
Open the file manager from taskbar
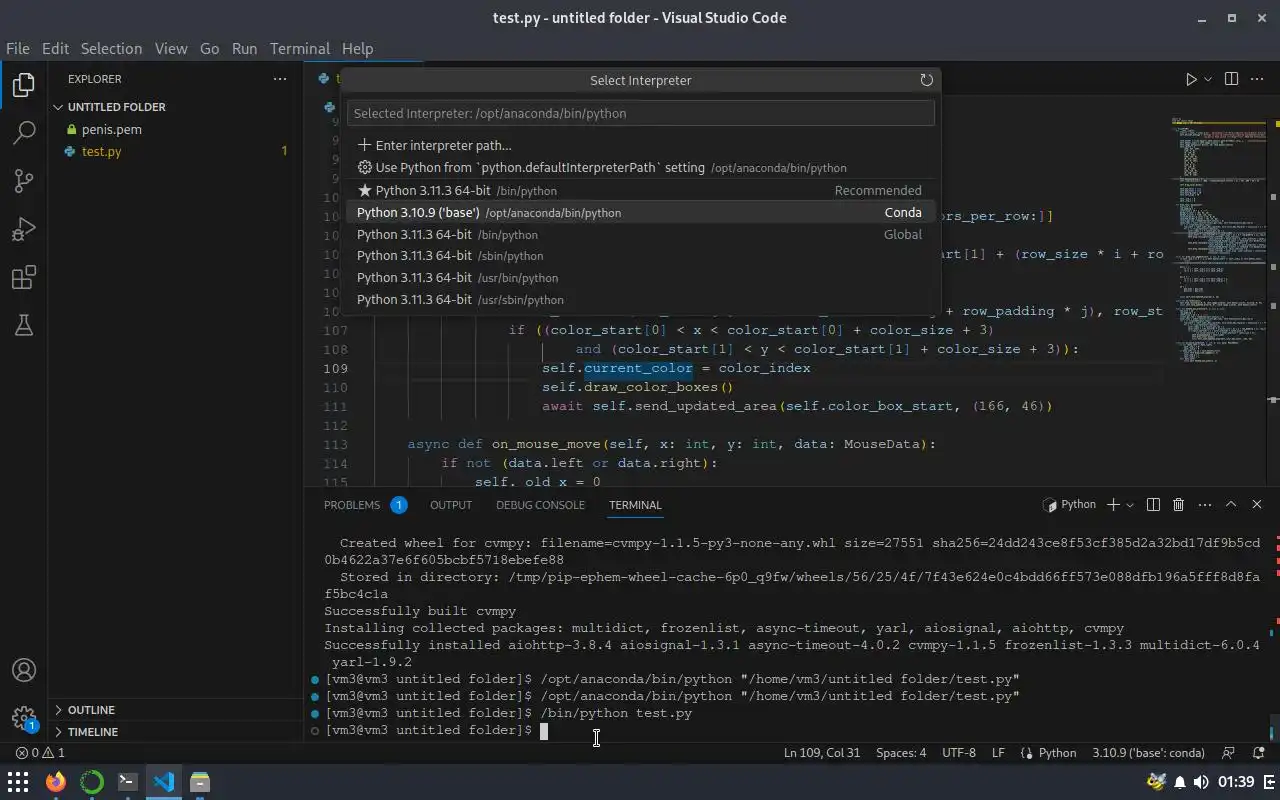pos(200,782)
